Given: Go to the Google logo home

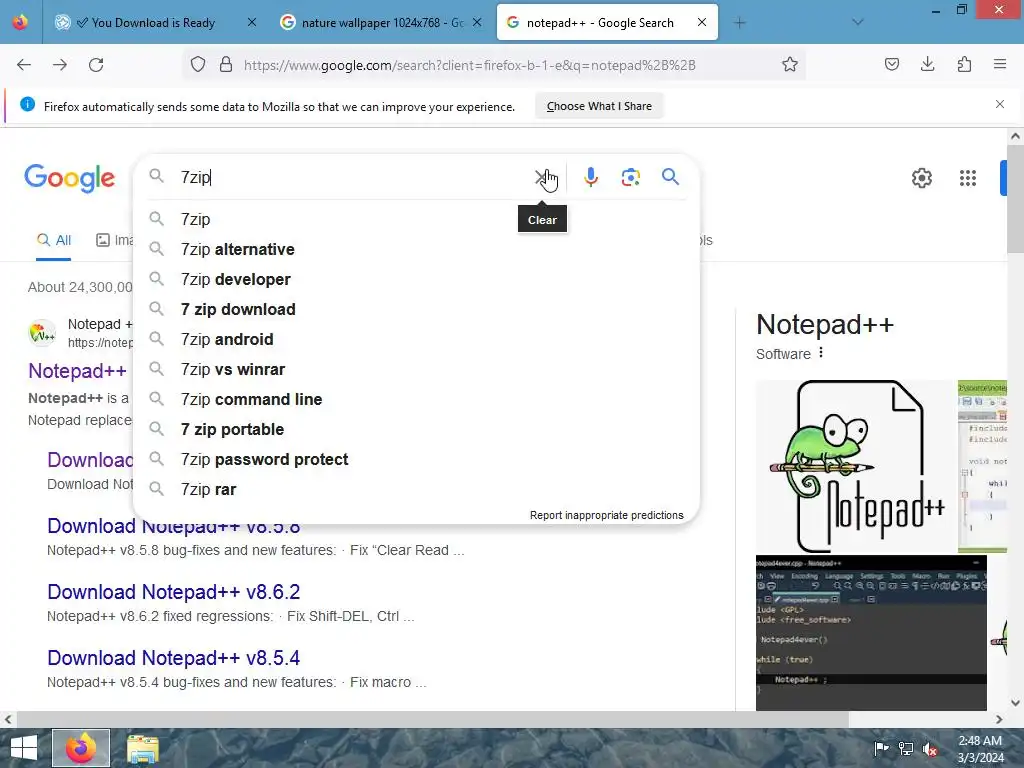Looking at the screenshot, I should [x=69, y=178].
